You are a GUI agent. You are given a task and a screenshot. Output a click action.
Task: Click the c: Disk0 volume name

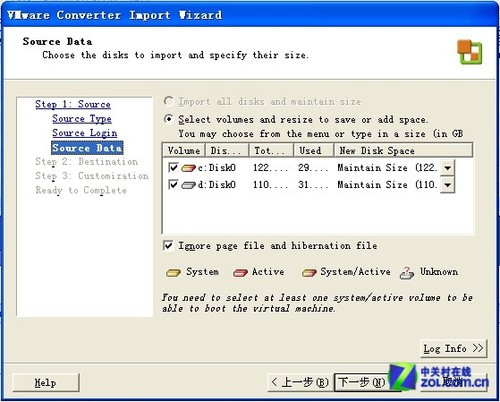point(217,168)
